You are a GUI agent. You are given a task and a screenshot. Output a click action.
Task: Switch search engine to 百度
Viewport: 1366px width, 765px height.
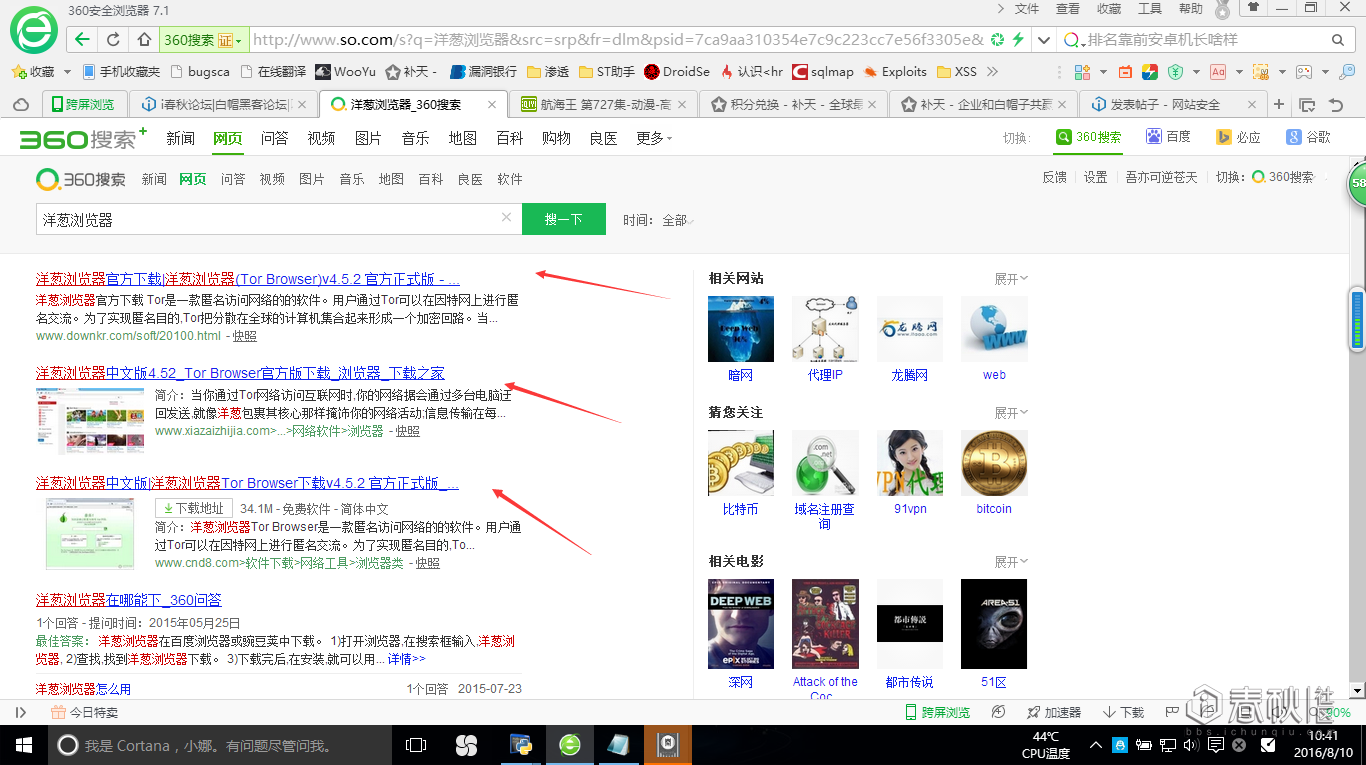tap(1169, 137)
